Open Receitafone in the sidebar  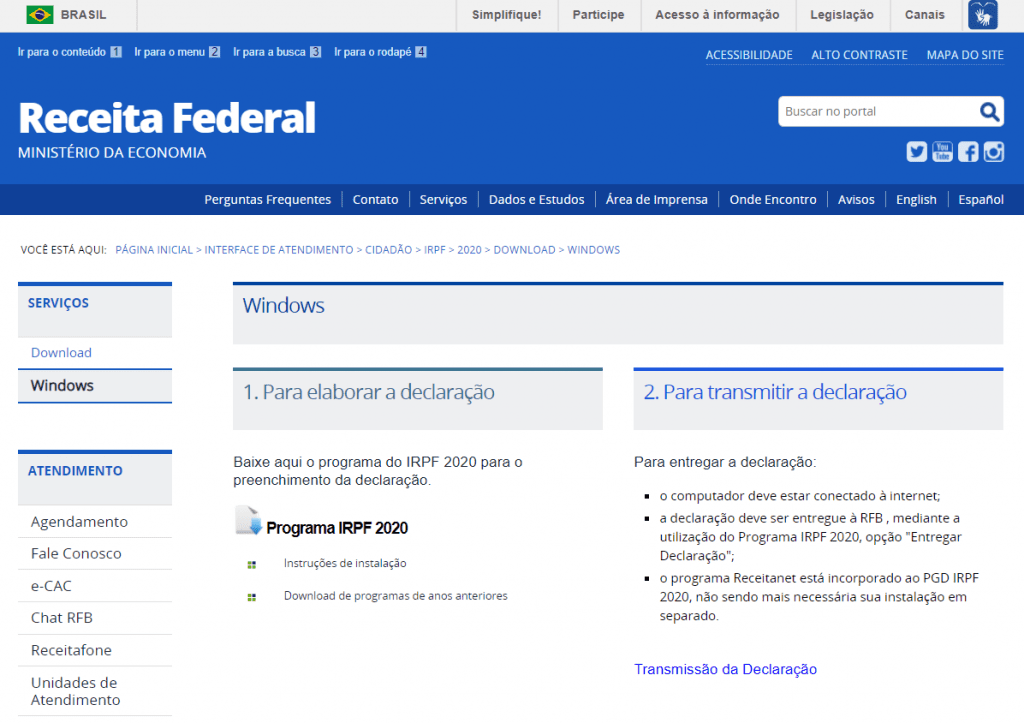[71, 651]
